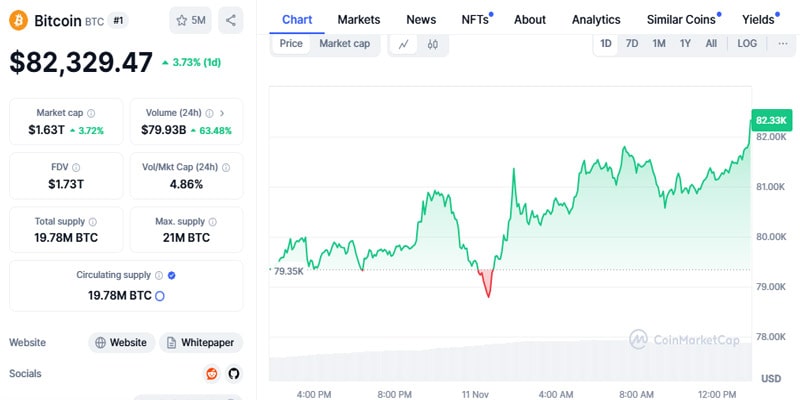800x400 pixels.
Task: Click the document icon on Whitepaper button
Action: pos(171,343)
